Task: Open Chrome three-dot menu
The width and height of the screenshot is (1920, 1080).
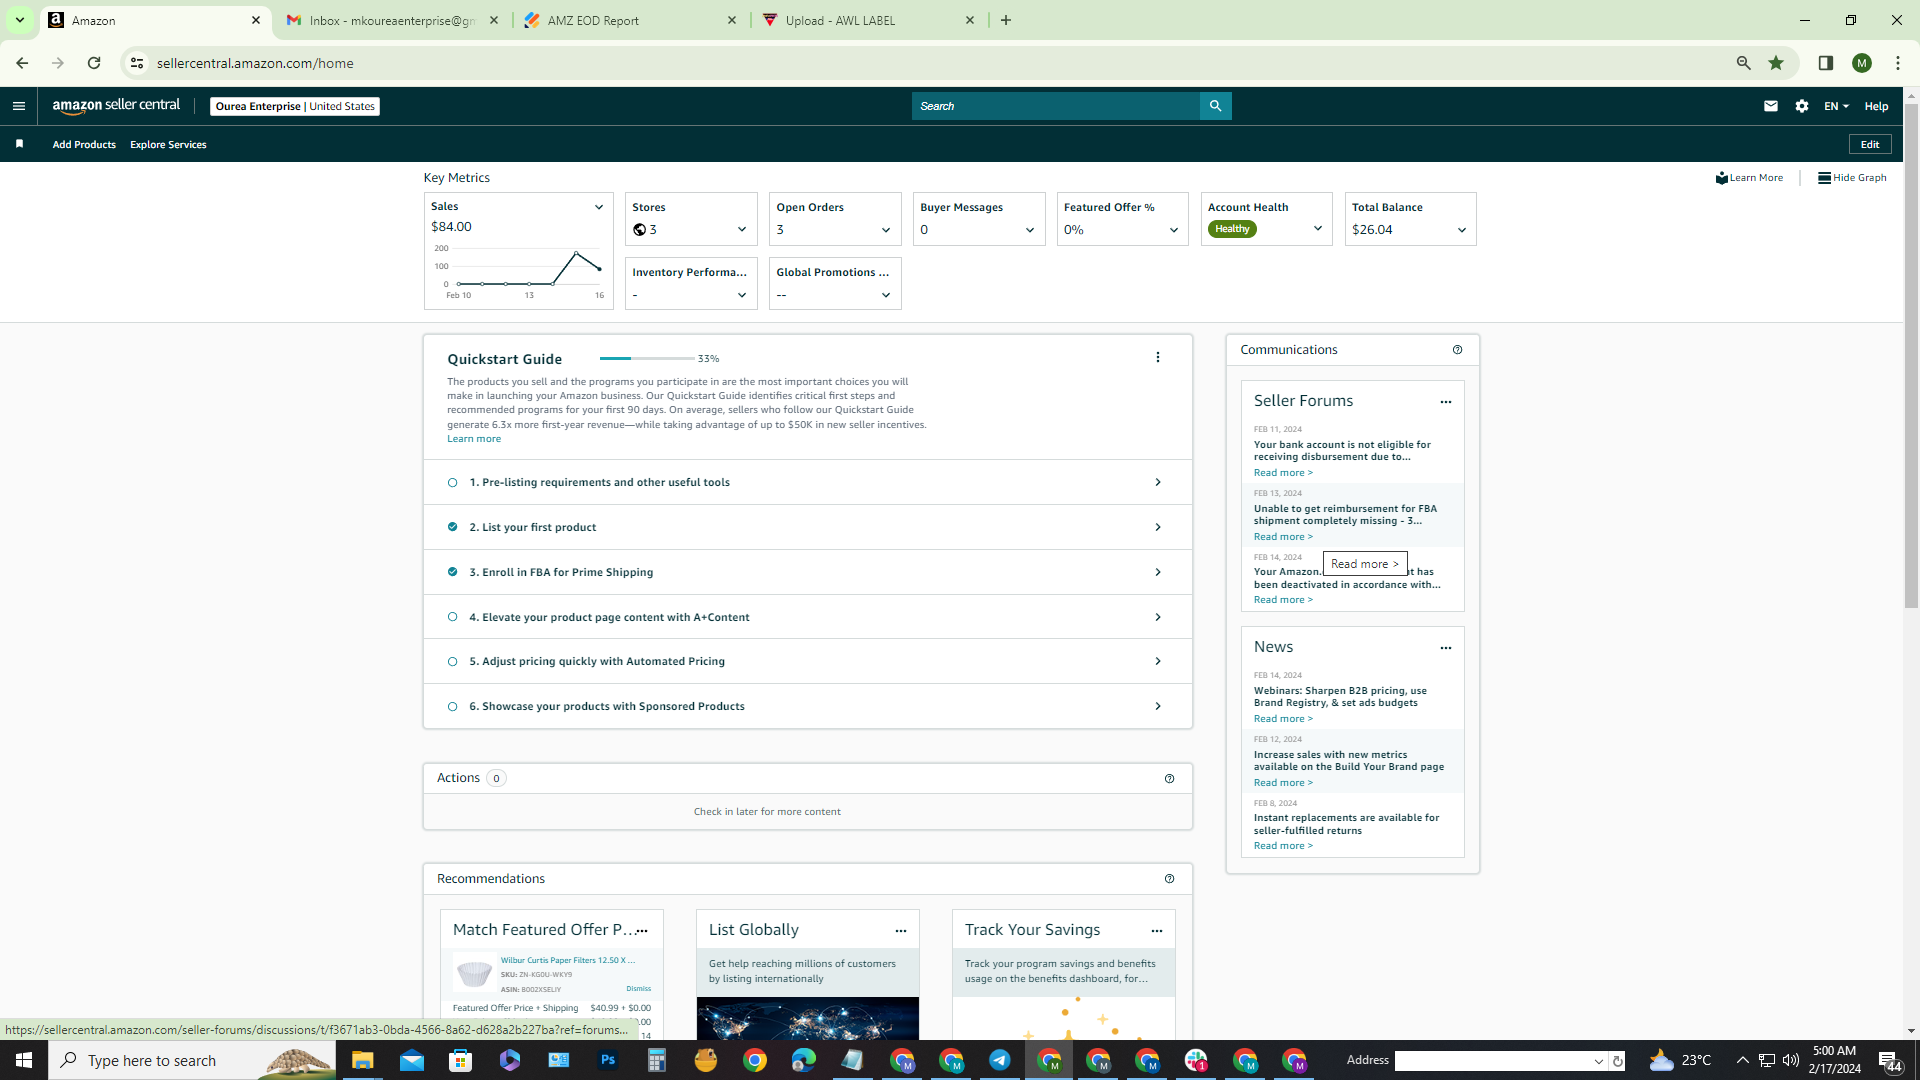Action: tap(1897, 63)
